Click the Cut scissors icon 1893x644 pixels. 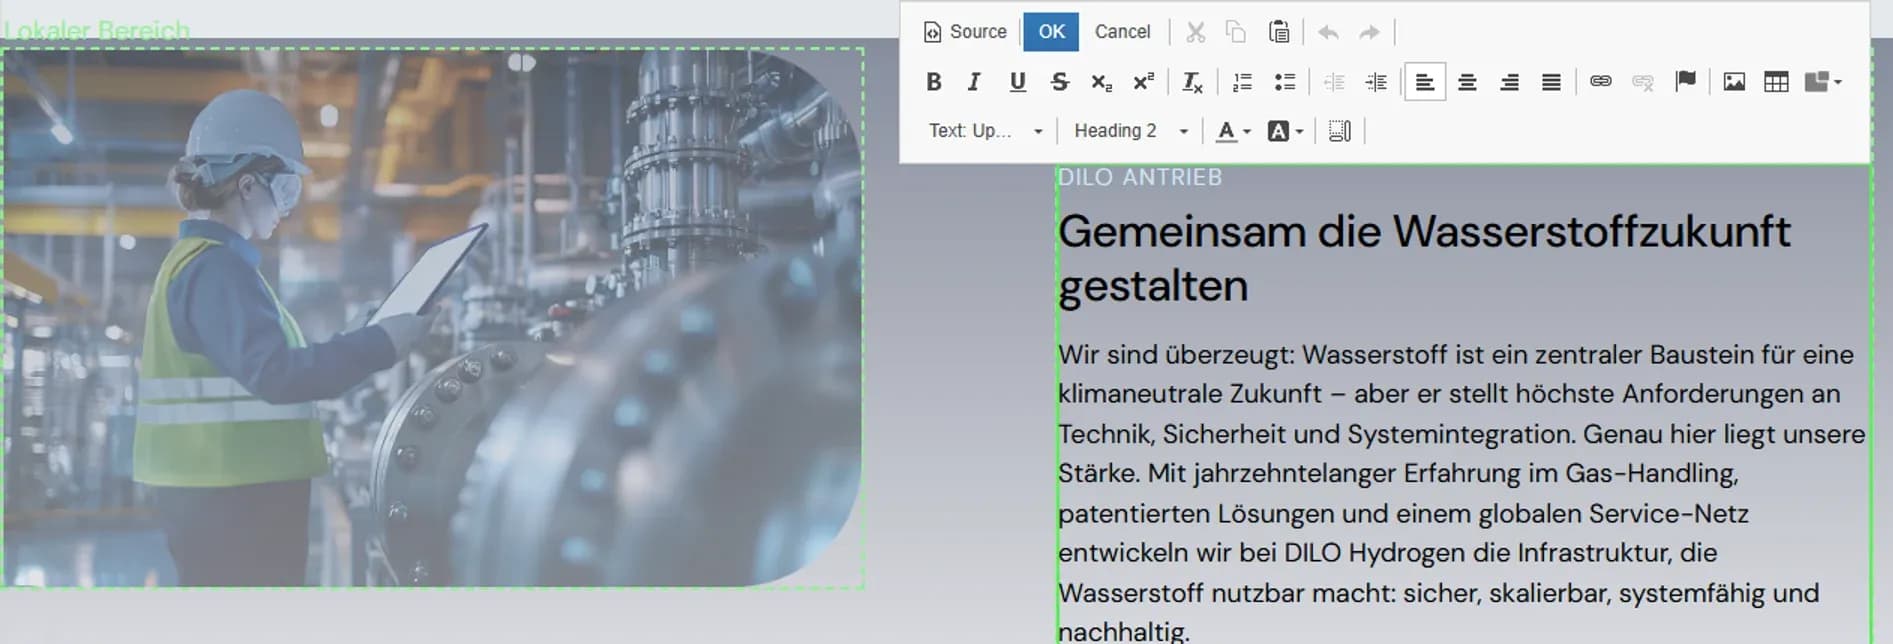tap(1195, 32)
